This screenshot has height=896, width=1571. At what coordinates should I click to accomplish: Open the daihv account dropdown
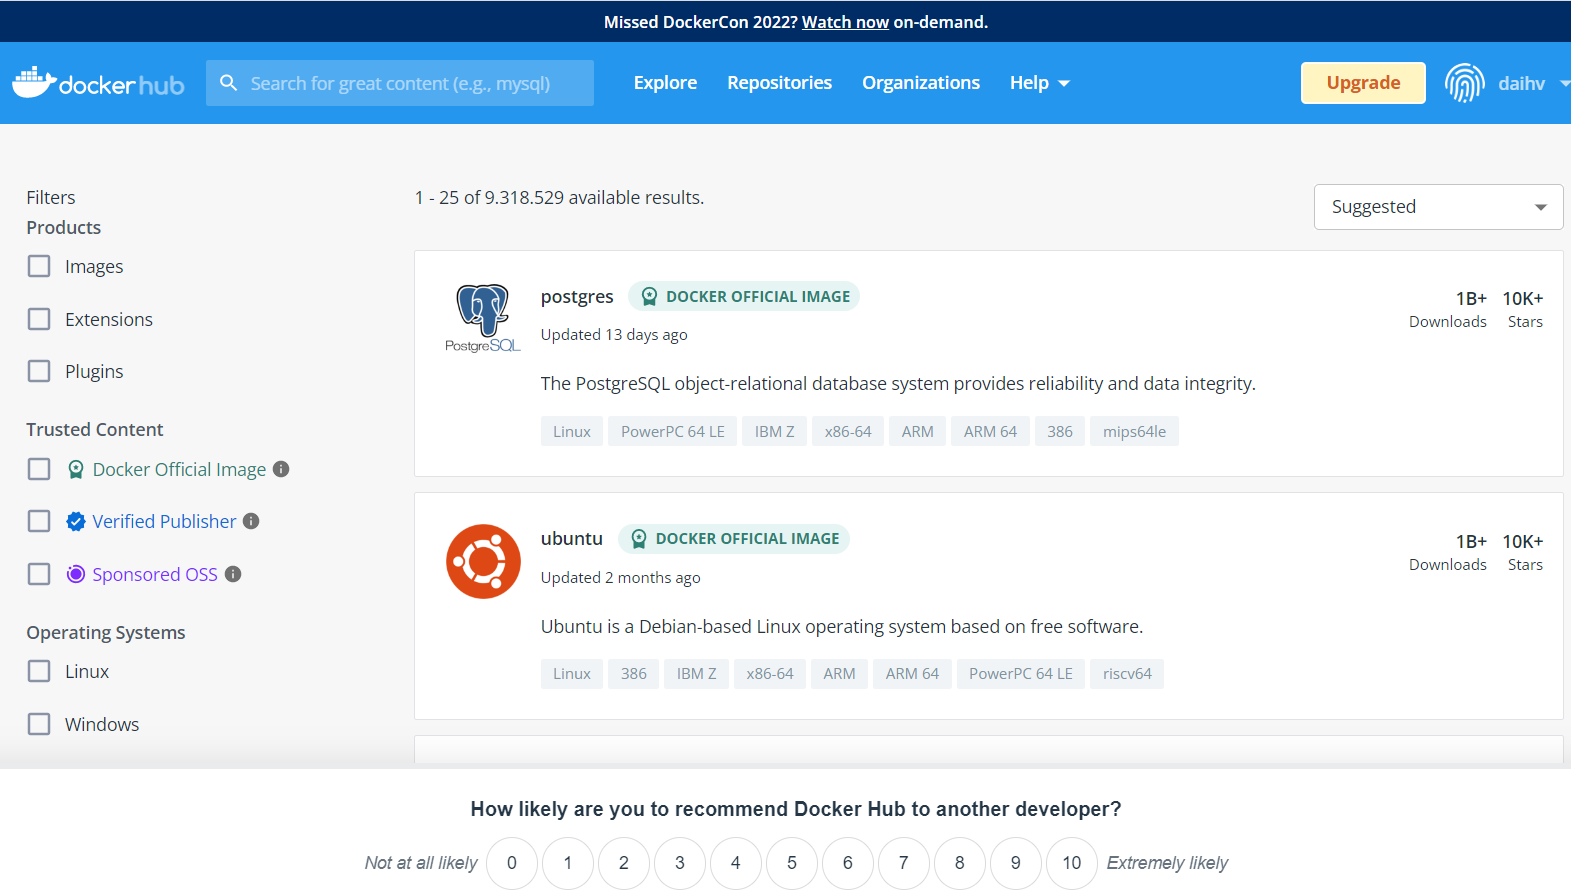click(1522, 84)
